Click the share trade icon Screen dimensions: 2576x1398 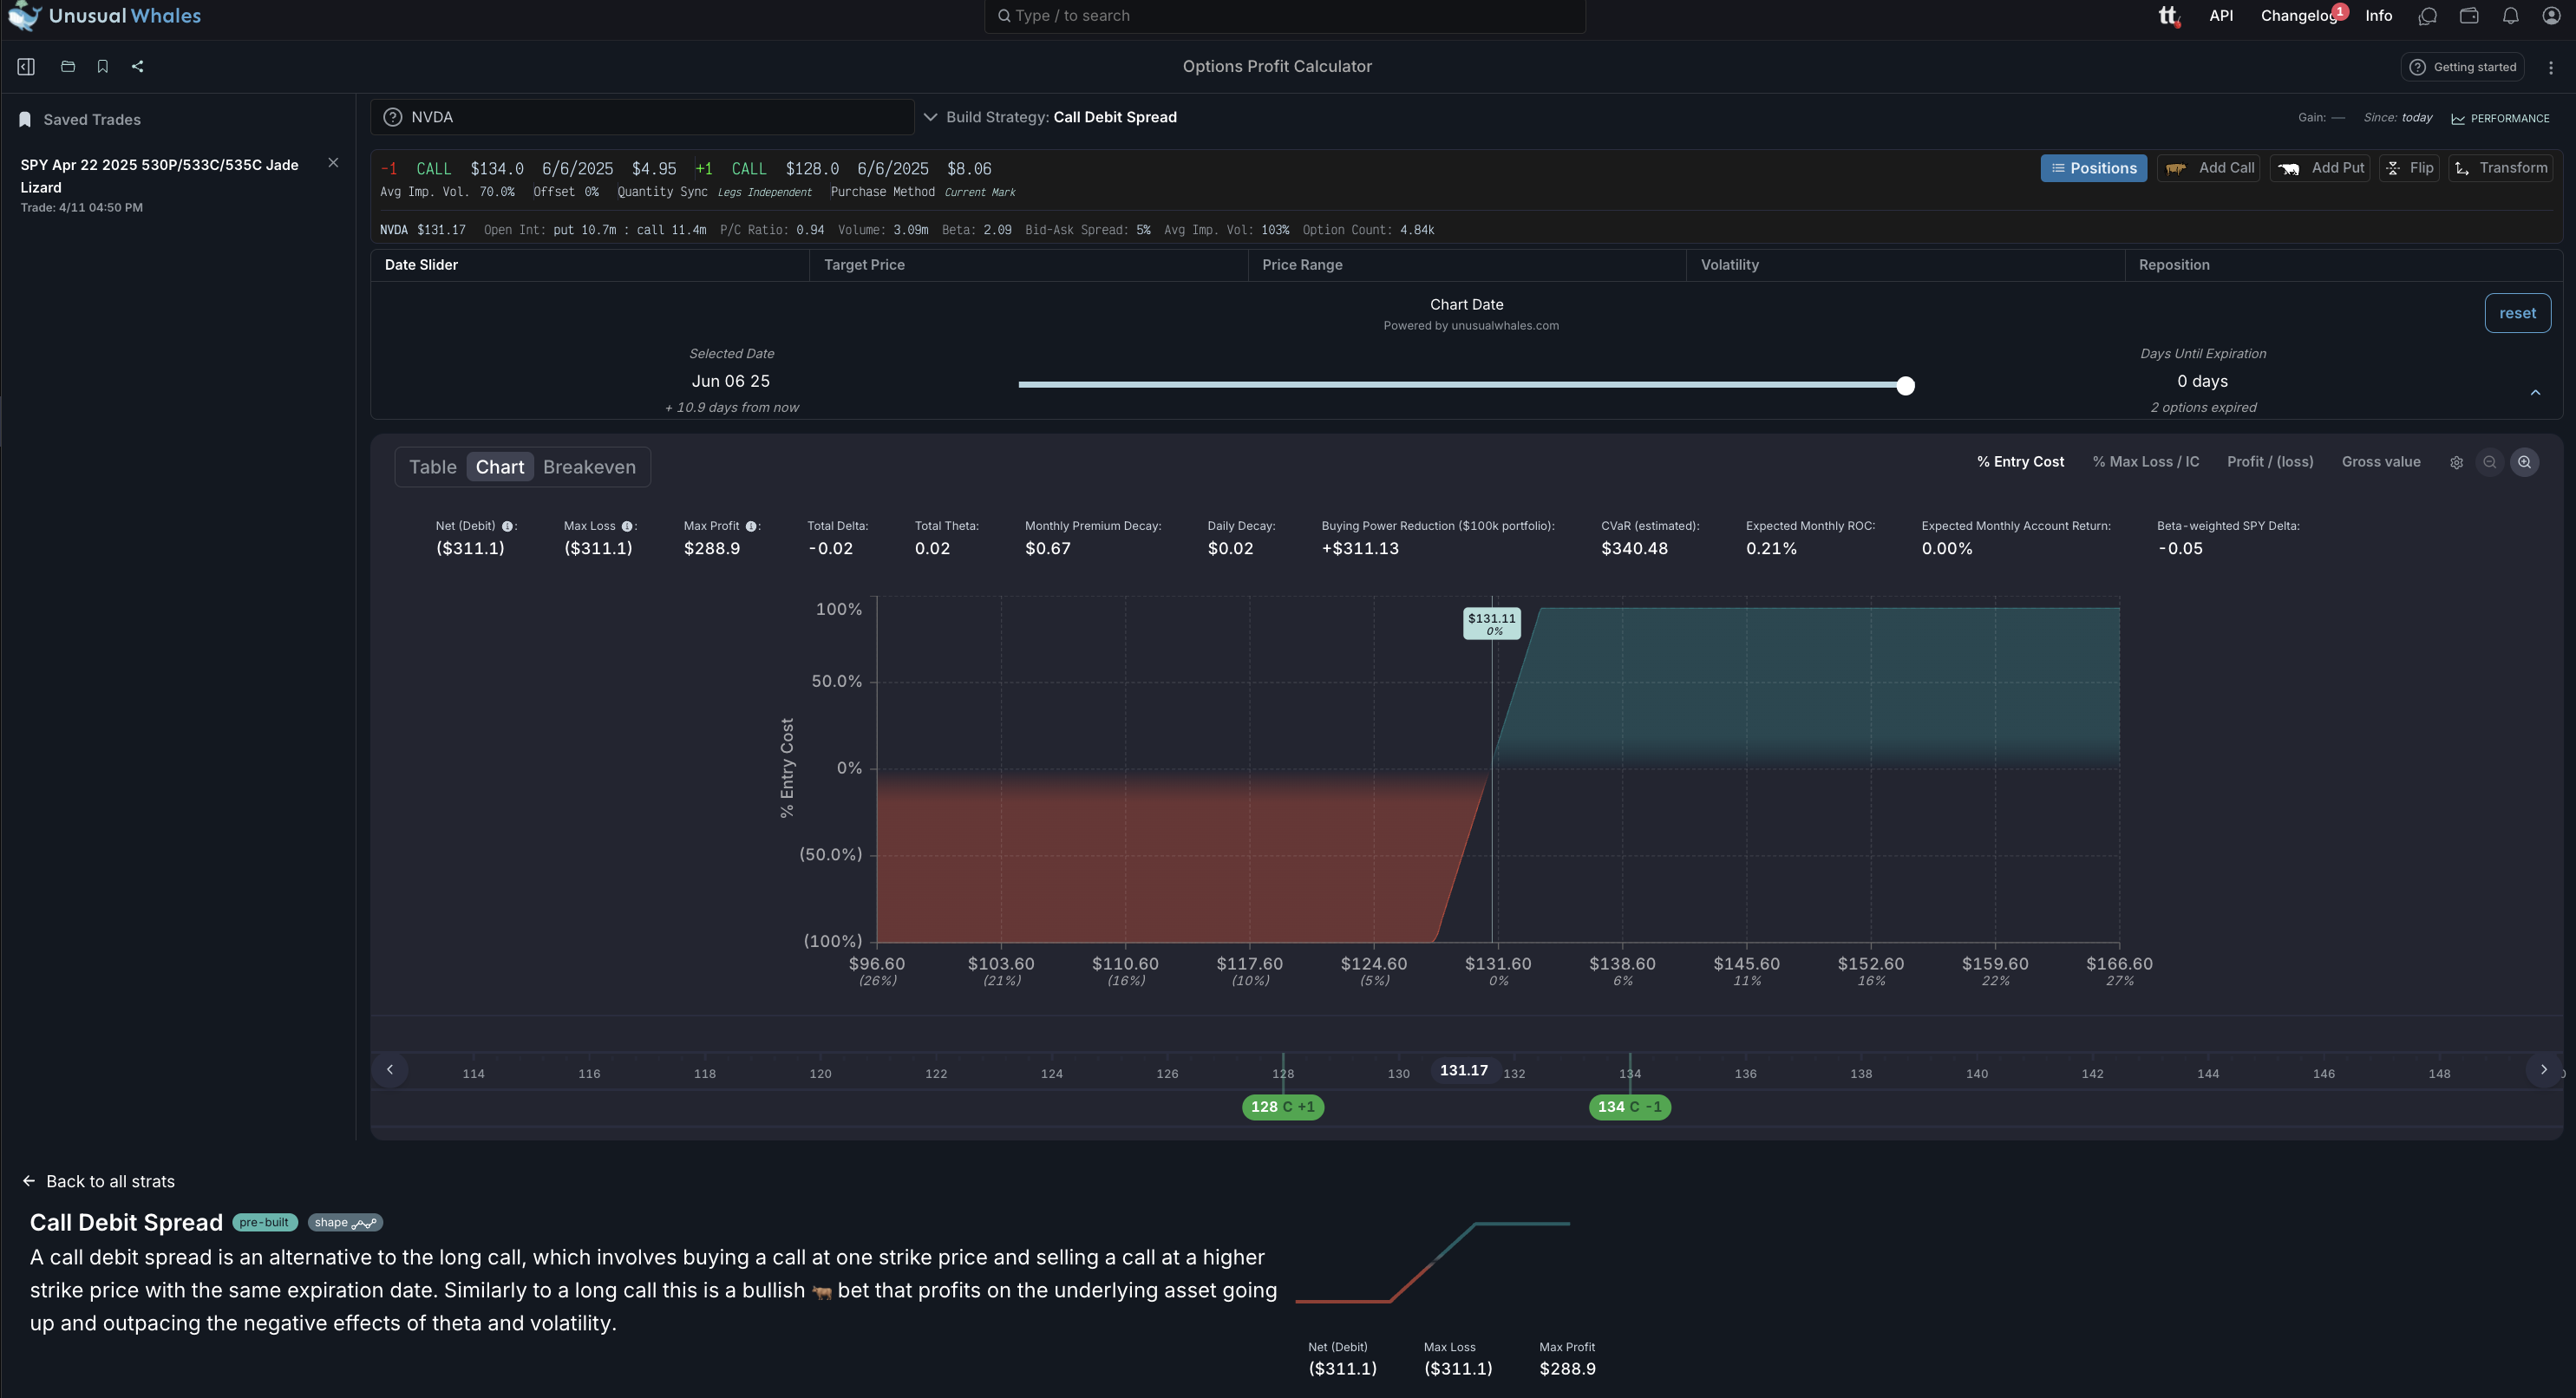click(x=137, y=67)
